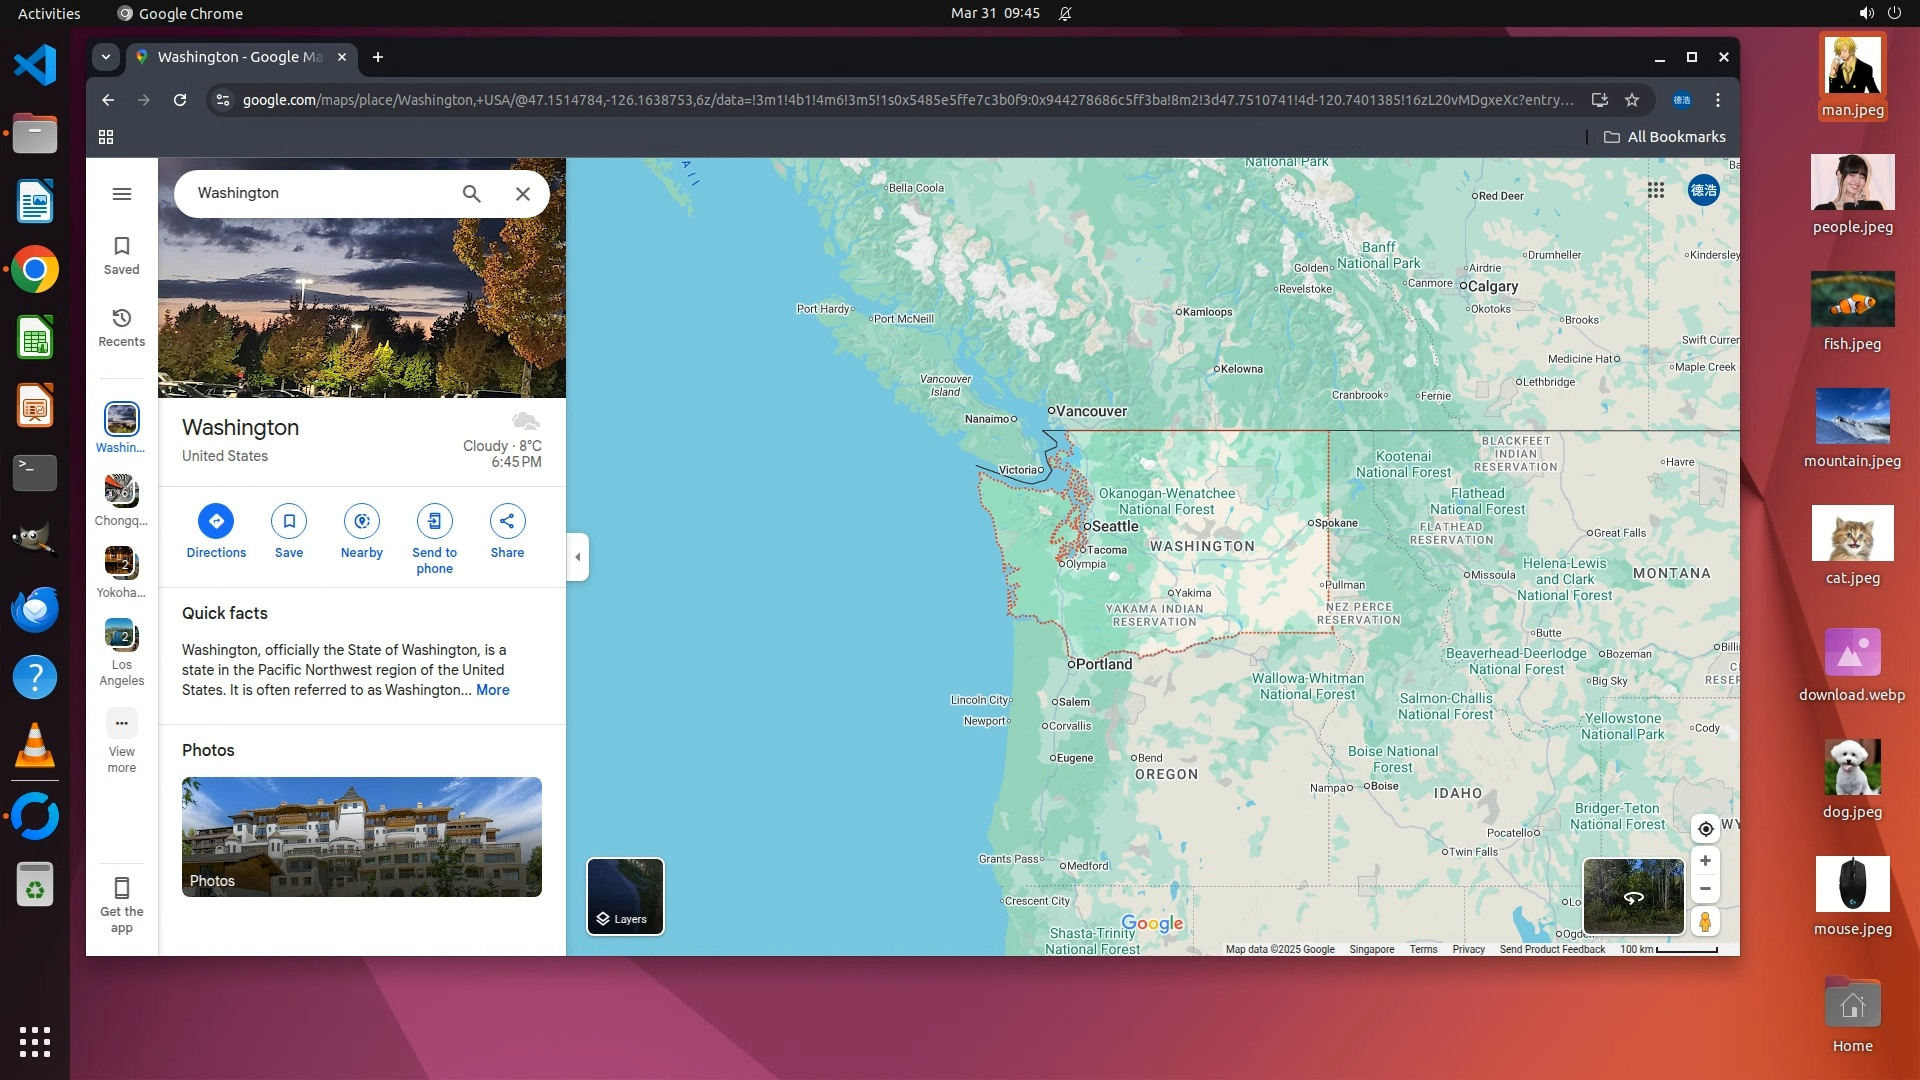Expand the Chrome tab search dropdown
This screenshot has height=1080, width=1920.
click(x=106, y=57)
